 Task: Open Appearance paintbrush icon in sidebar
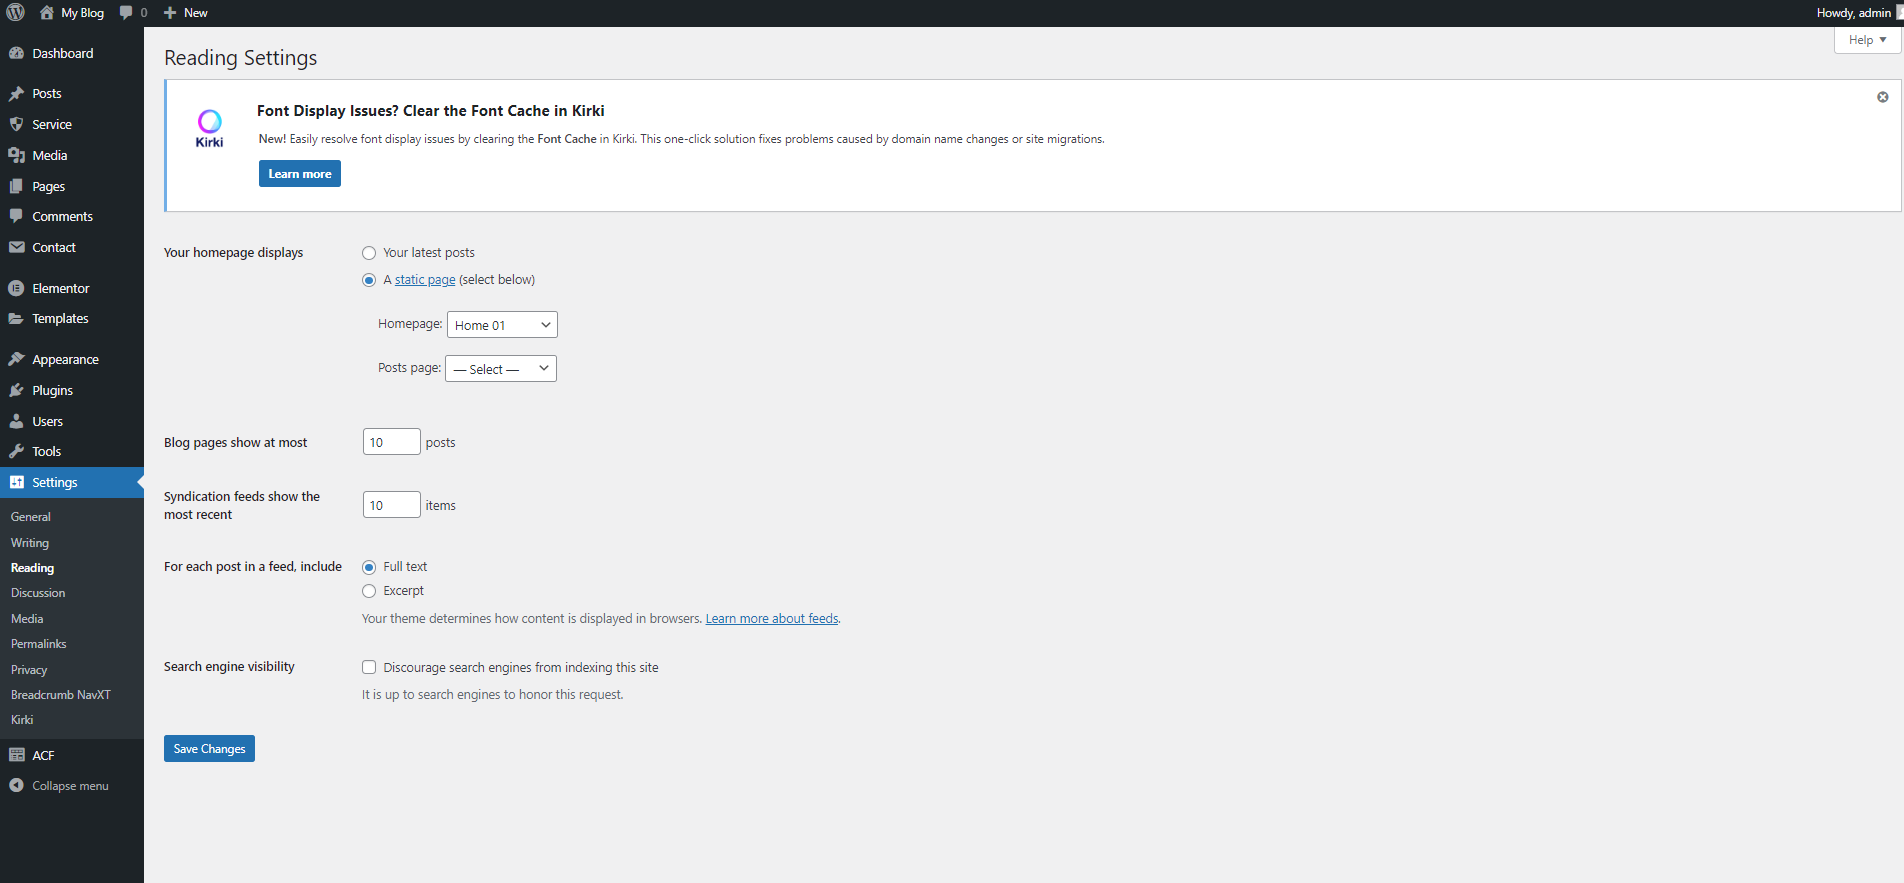[16, 360]
